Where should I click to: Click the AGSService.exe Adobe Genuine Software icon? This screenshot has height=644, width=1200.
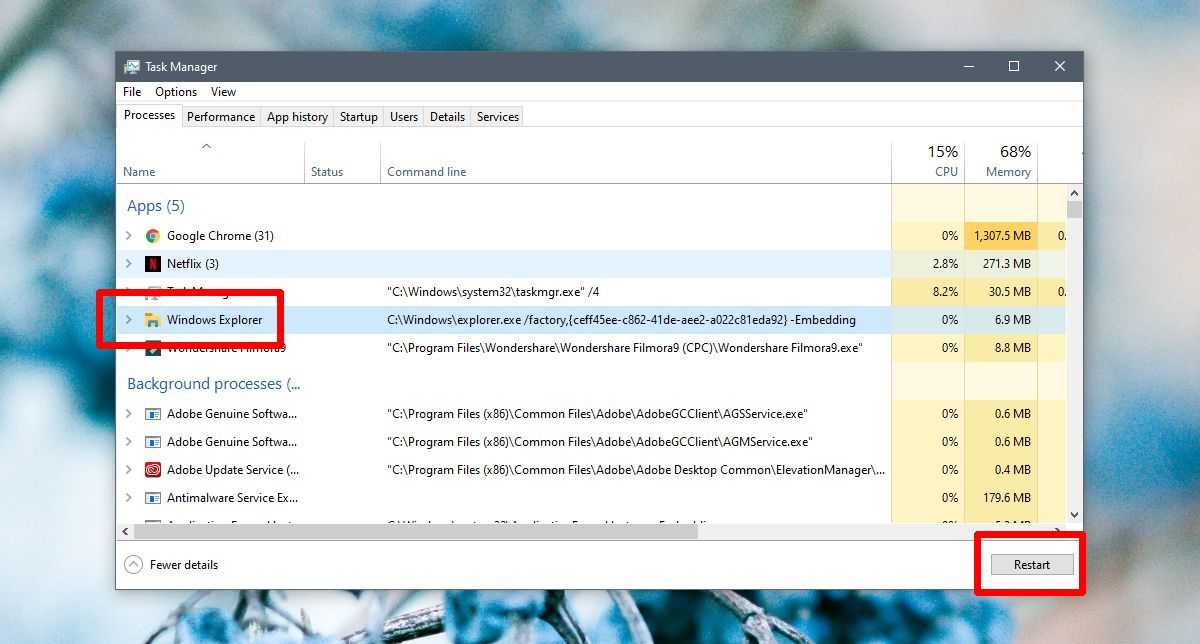coord(153,414)
